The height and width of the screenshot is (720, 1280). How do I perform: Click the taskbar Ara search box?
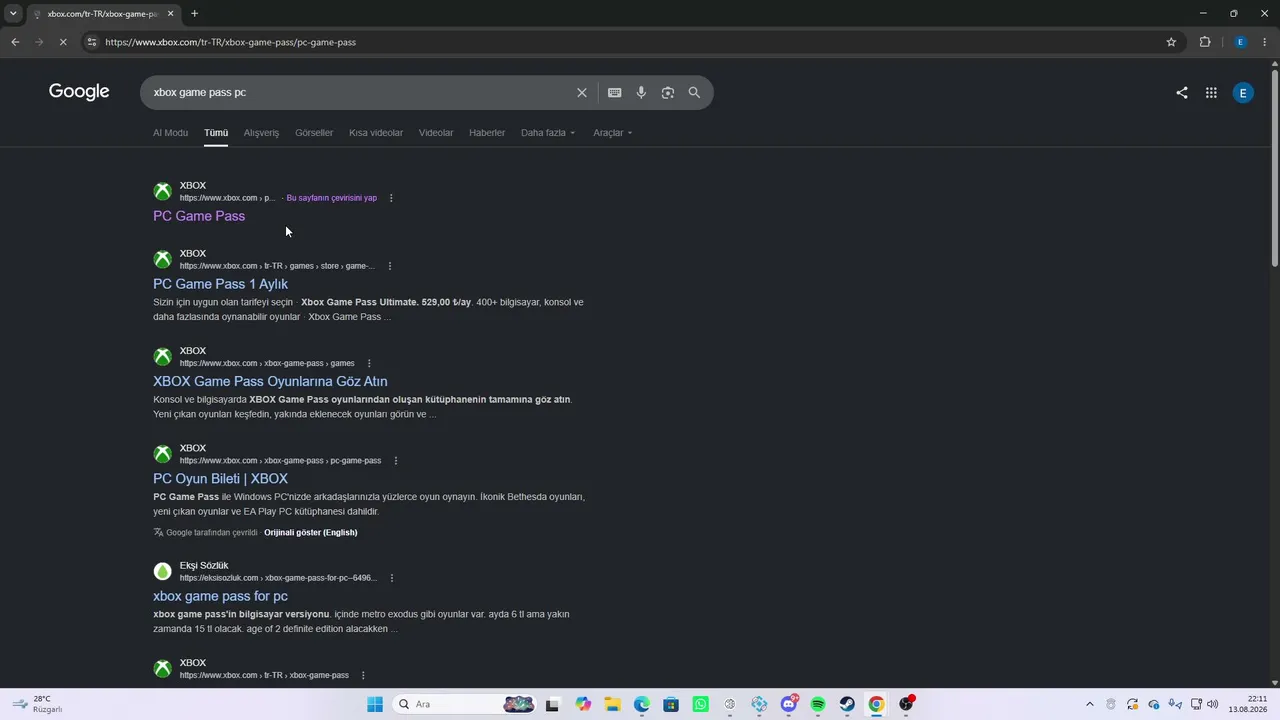(464, 704)
